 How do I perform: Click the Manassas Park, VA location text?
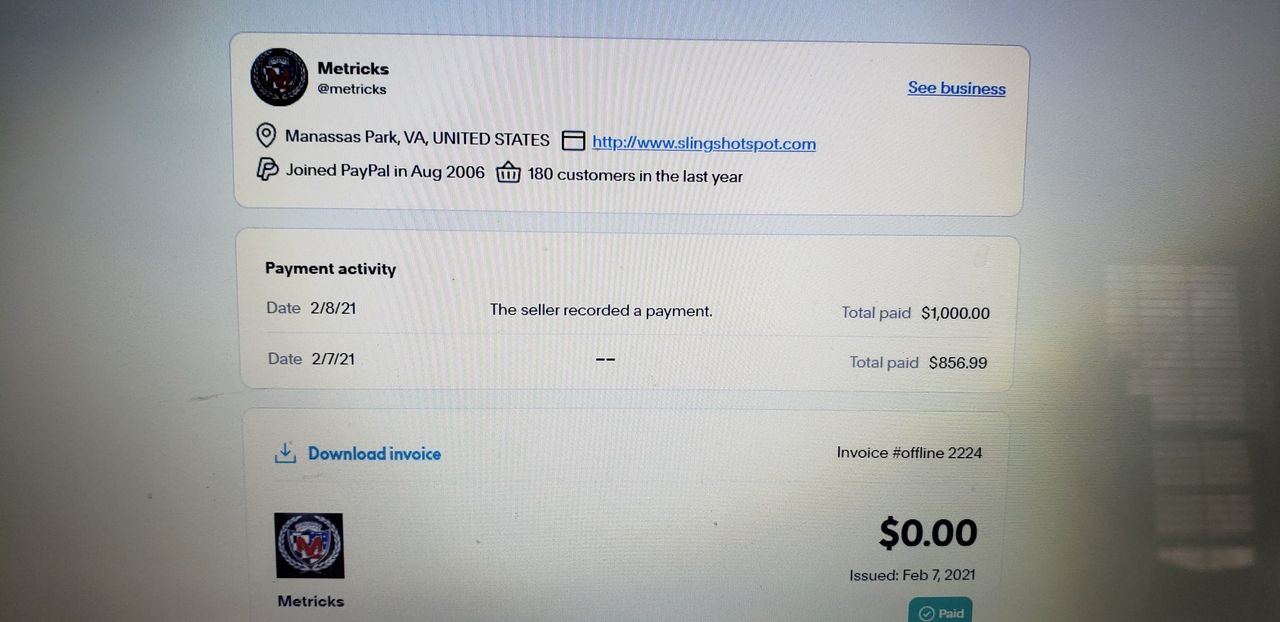click(417, 138)
